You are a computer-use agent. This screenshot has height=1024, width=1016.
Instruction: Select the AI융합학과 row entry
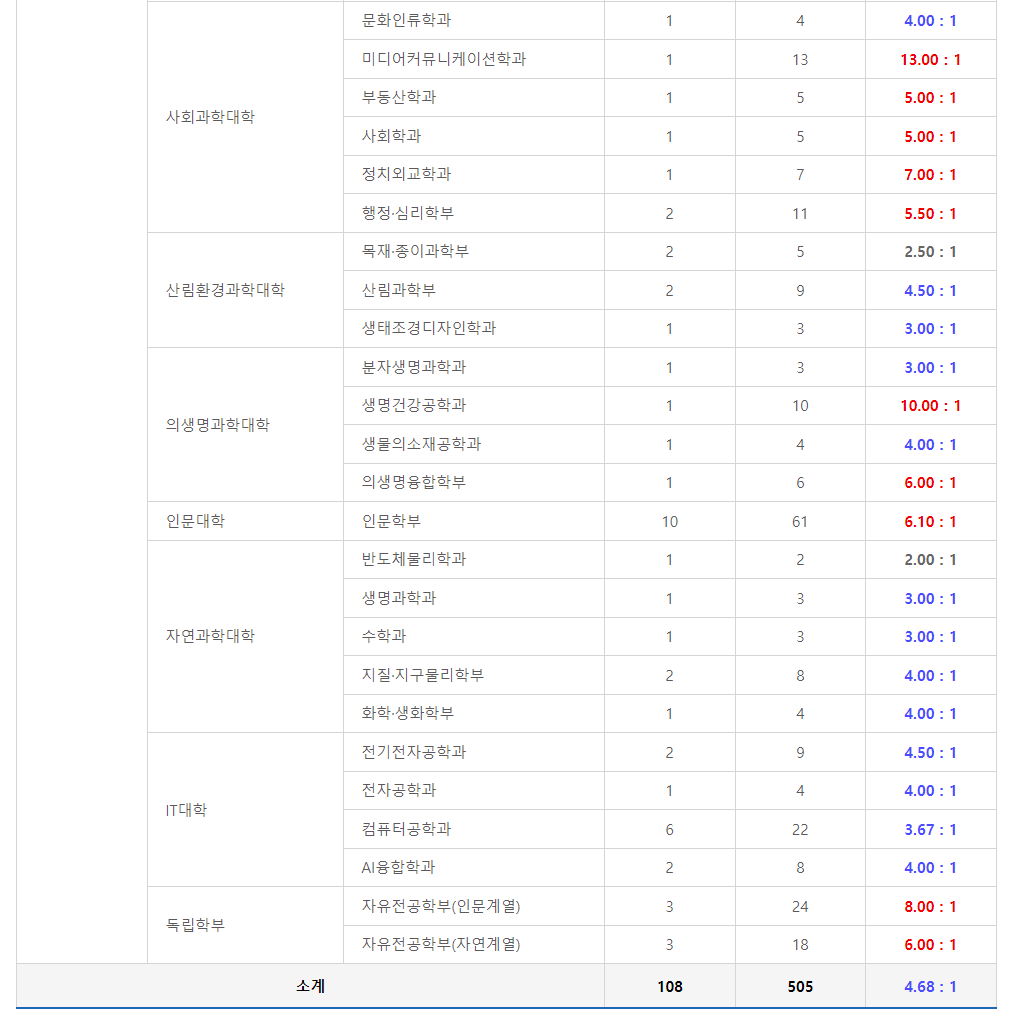coord(394,867)
